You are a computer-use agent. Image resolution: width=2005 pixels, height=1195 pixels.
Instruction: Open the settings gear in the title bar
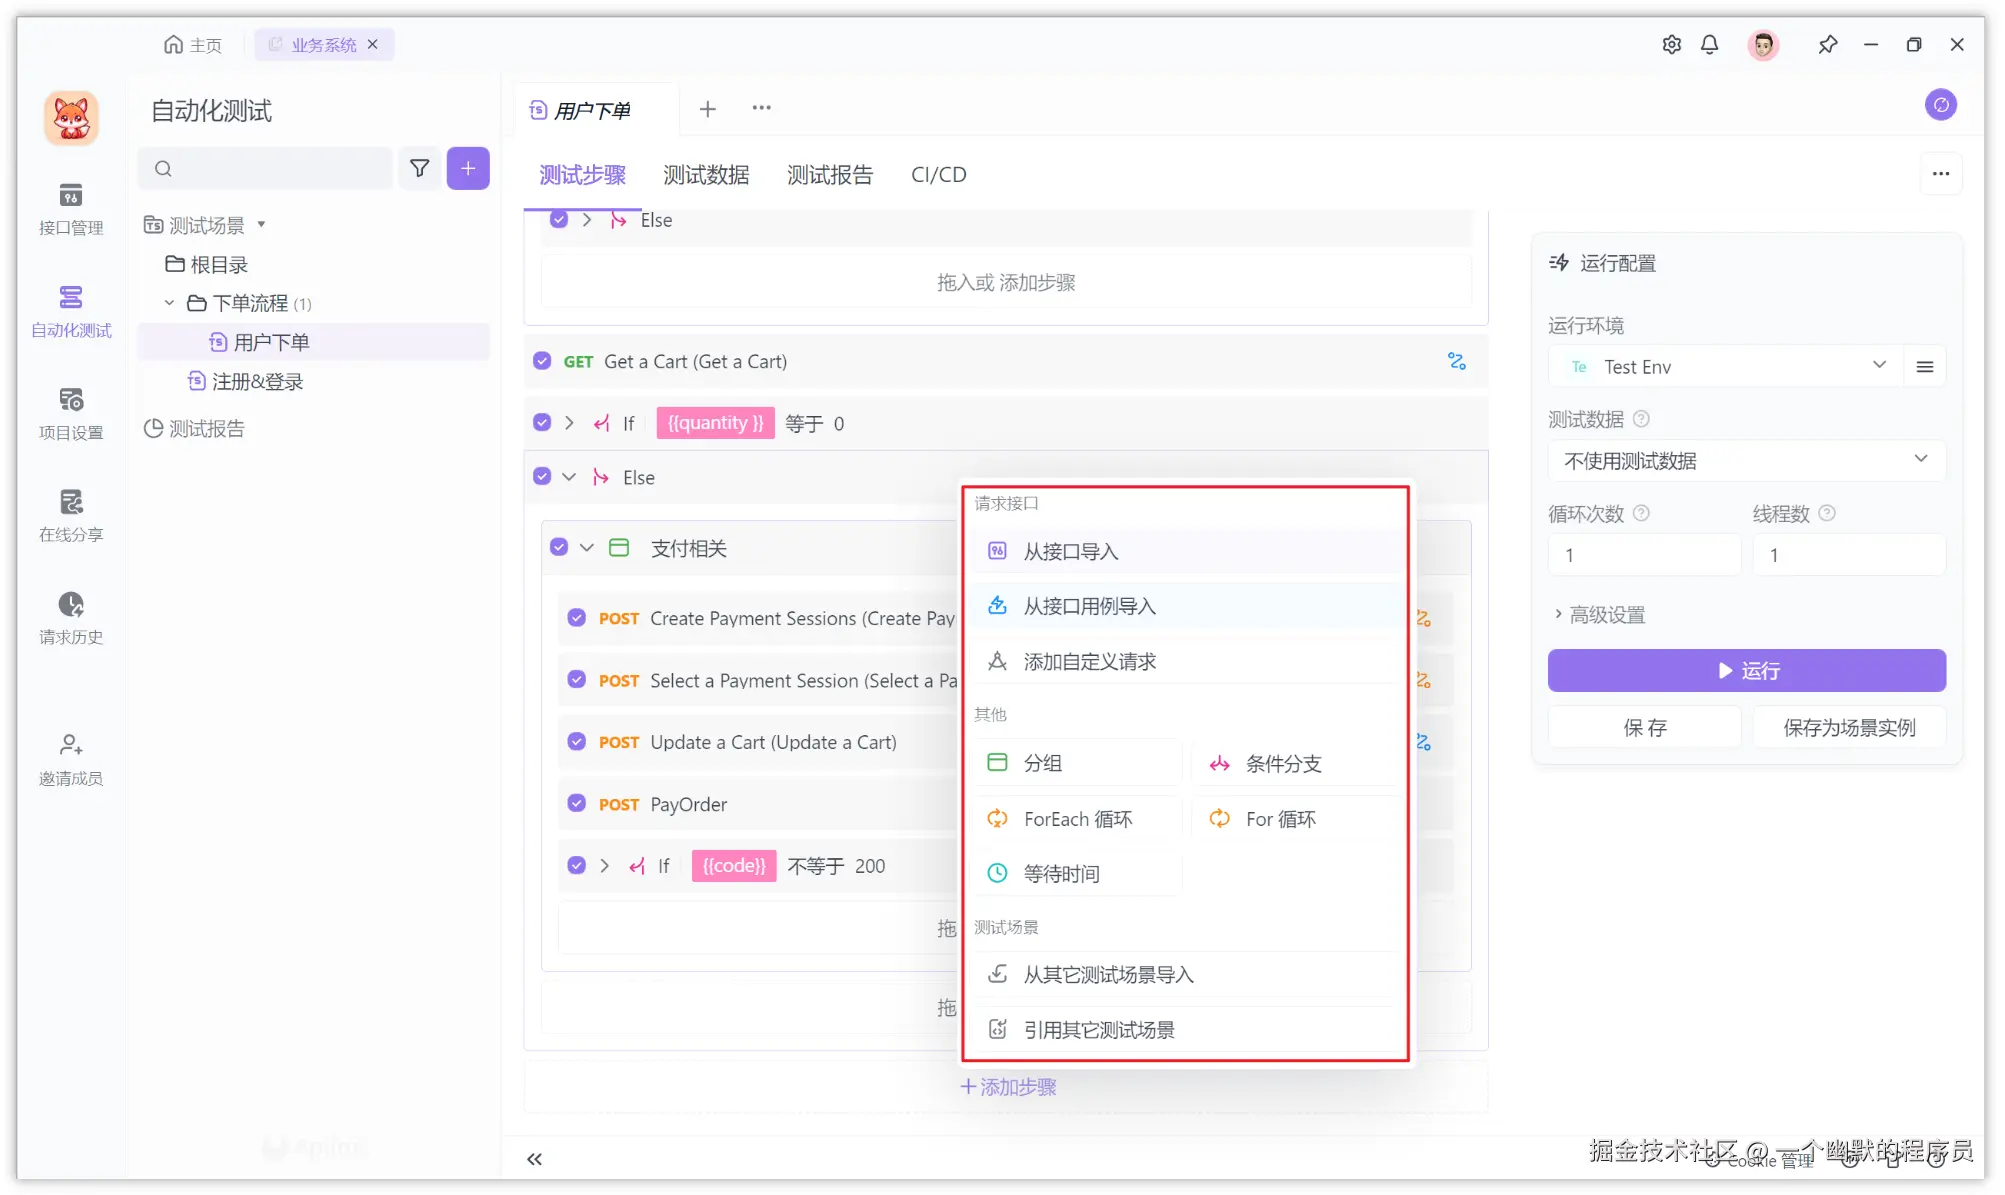tap(1671, 44)
